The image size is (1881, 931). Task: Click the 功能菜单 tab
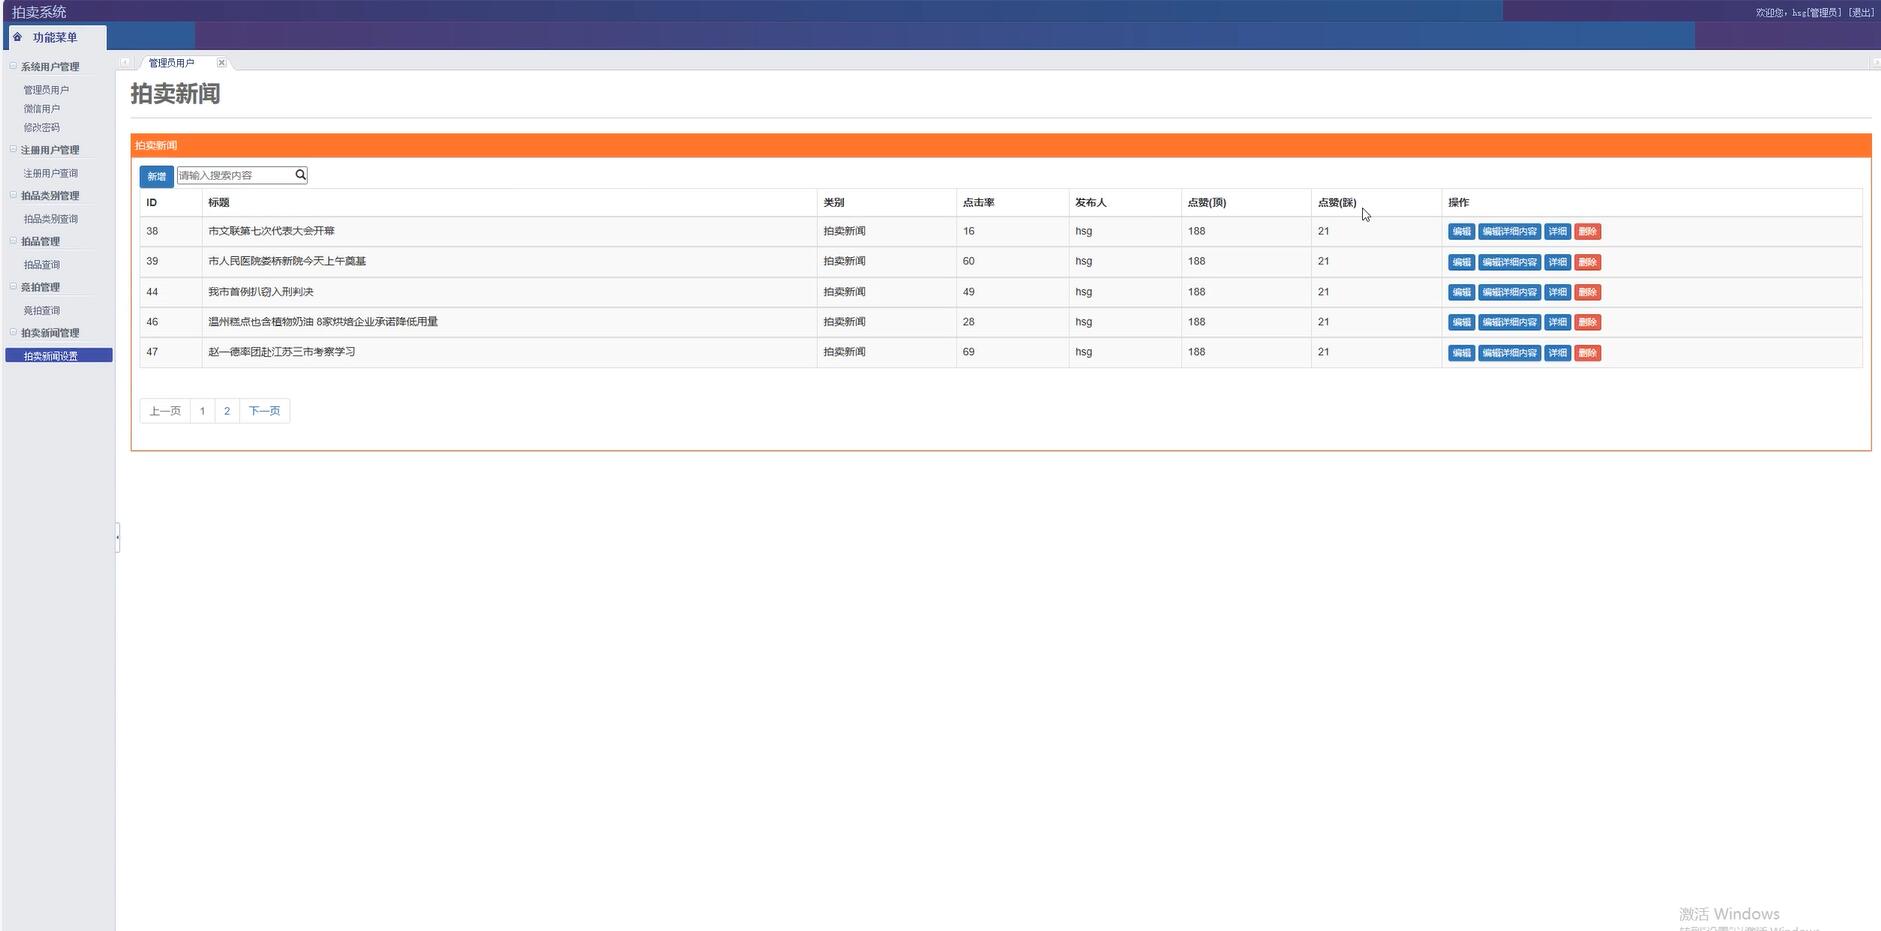[x=57, y=37]
